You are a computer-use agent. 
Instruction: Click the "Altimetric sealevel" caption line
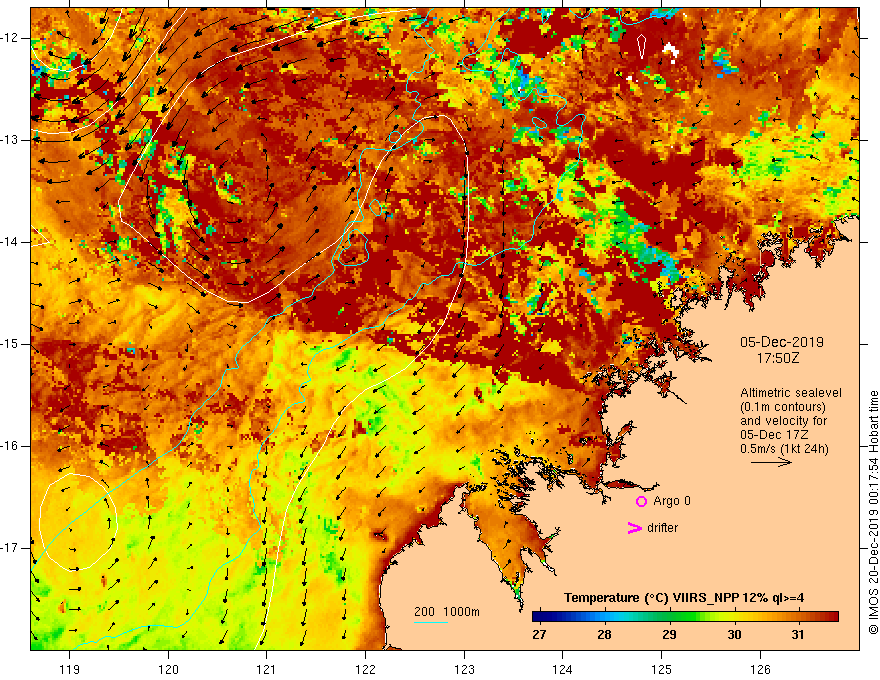pos(791,393)
